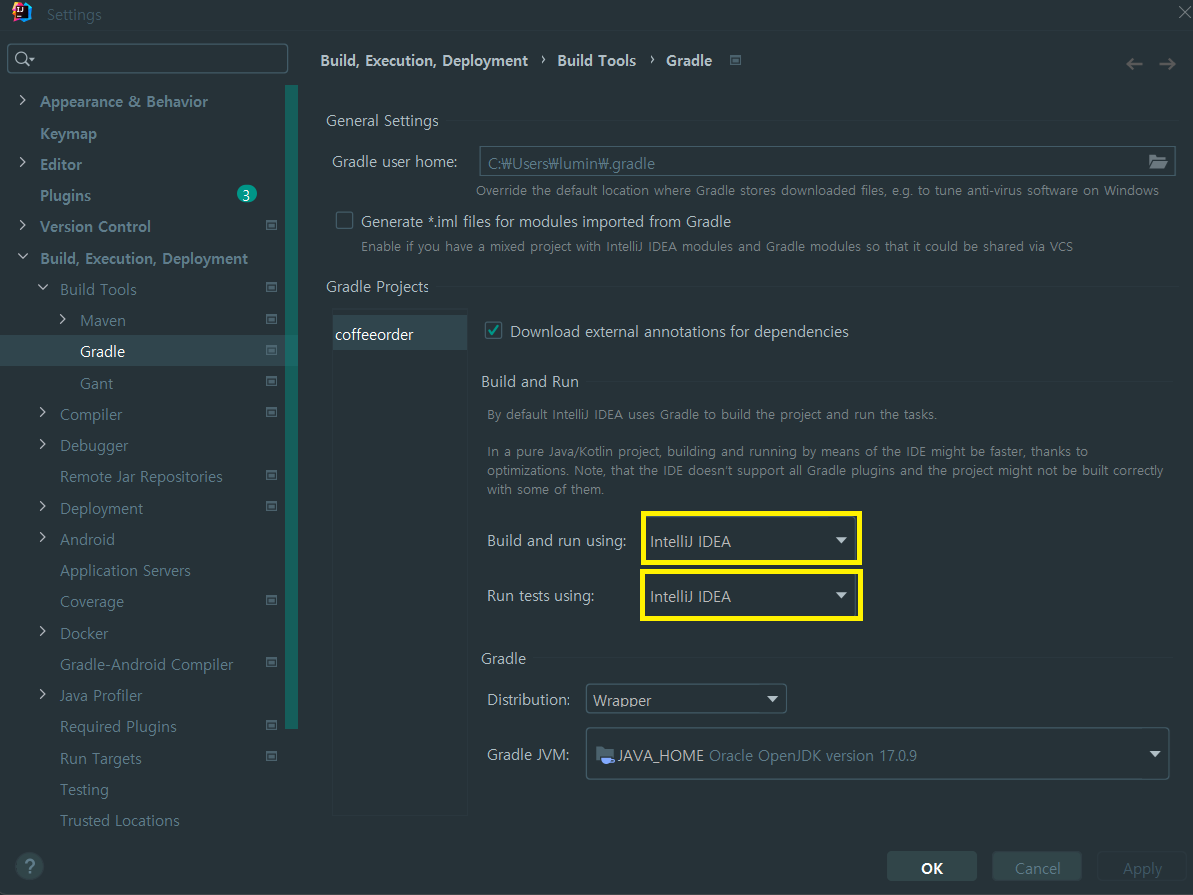
Task: Open Testing settings page
Action: pos(84,789)
